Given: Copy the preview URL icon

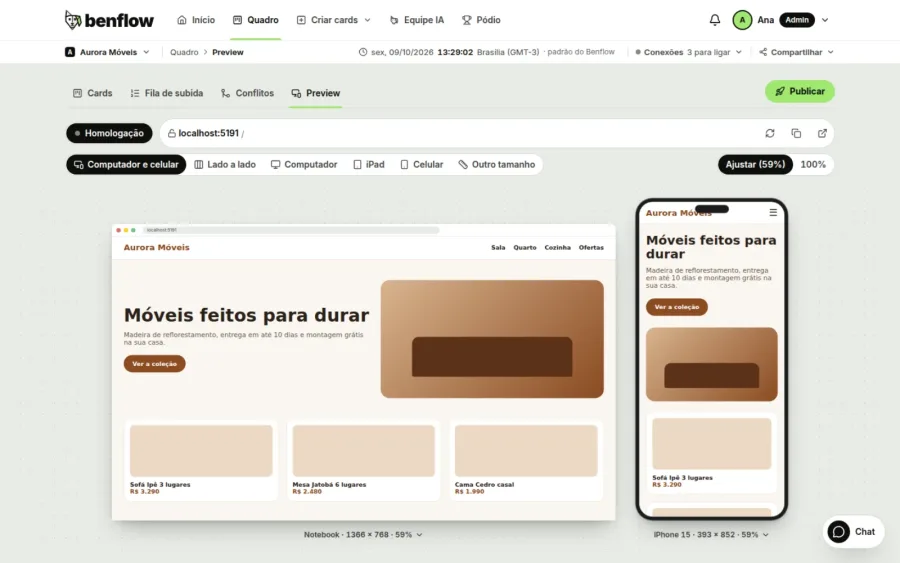Looking at the screenshot, I should (796, 133).
